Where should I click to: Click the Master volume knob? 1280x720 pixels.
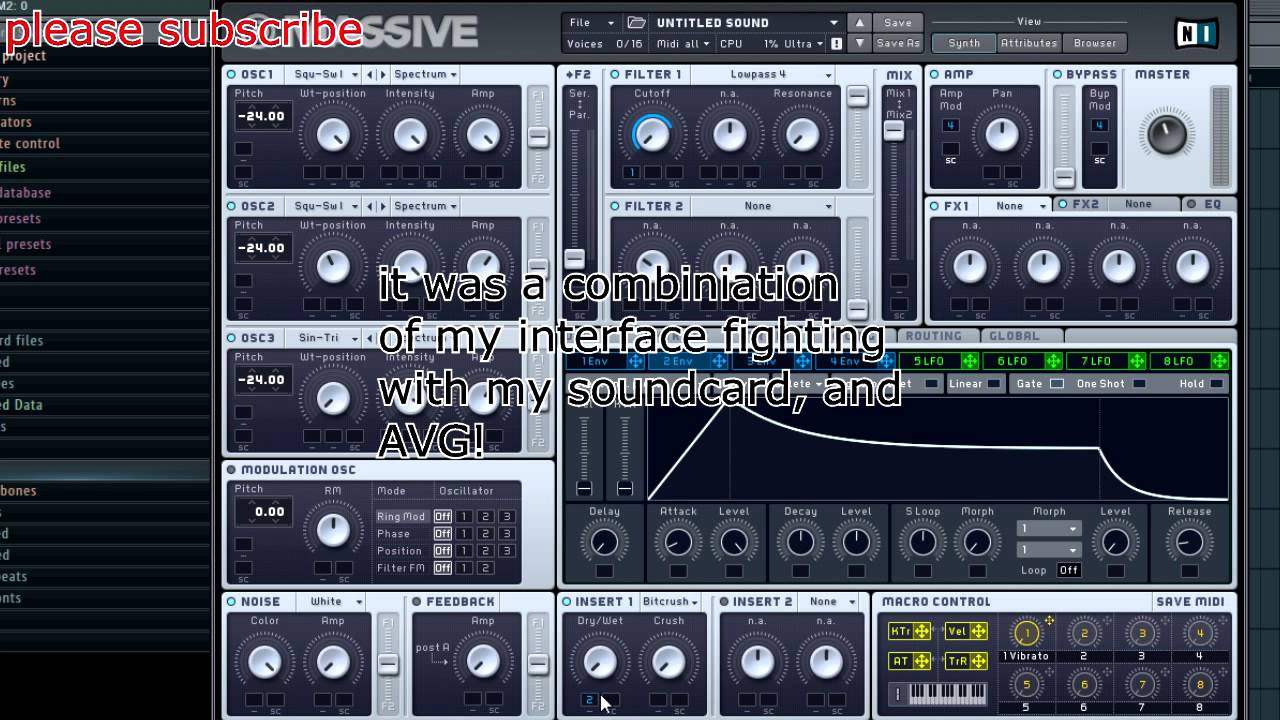(1167, 132)
